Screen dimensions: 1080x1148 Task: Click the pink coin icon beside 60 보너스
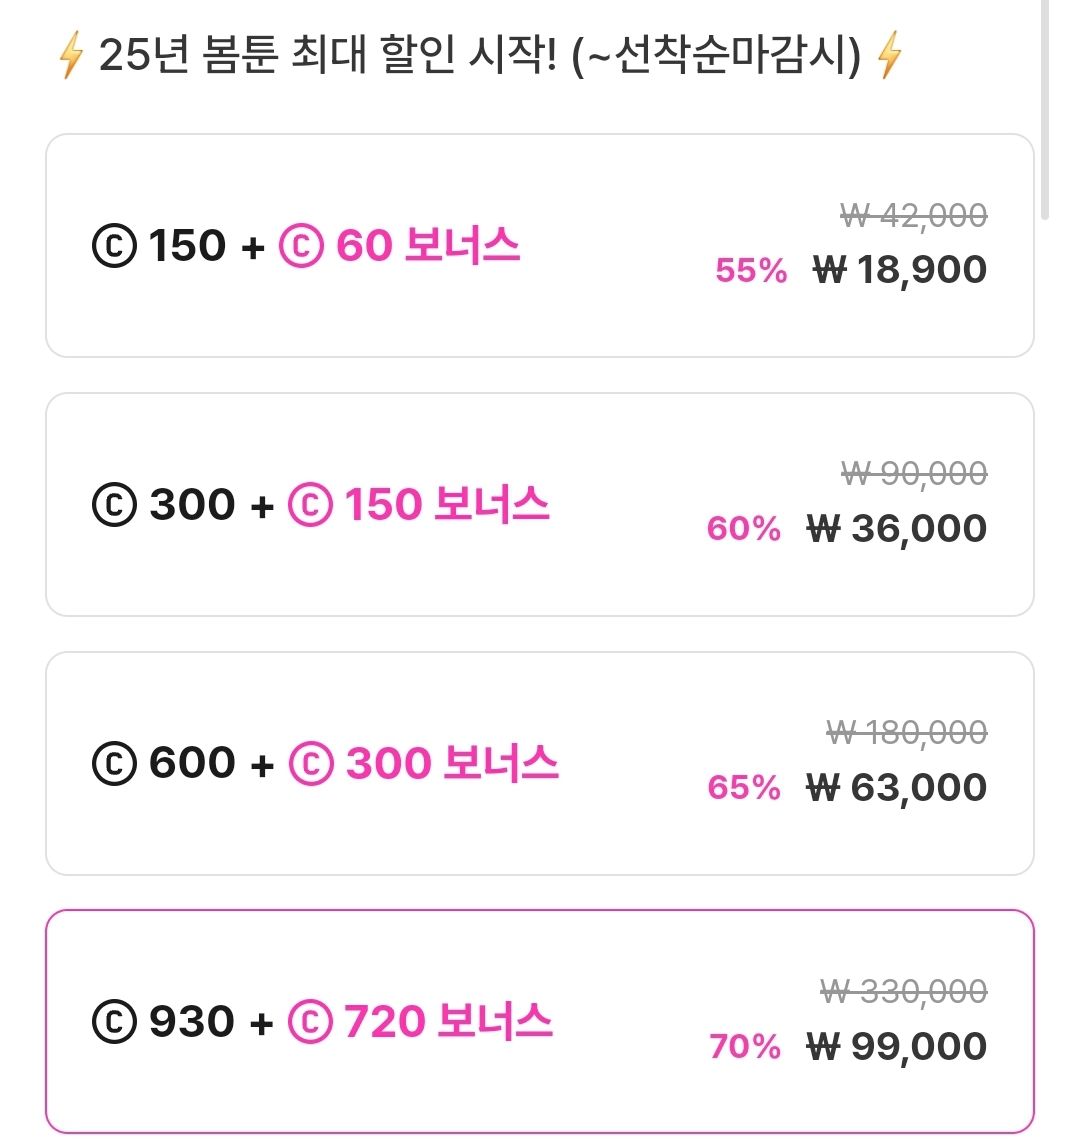[301, 246]
